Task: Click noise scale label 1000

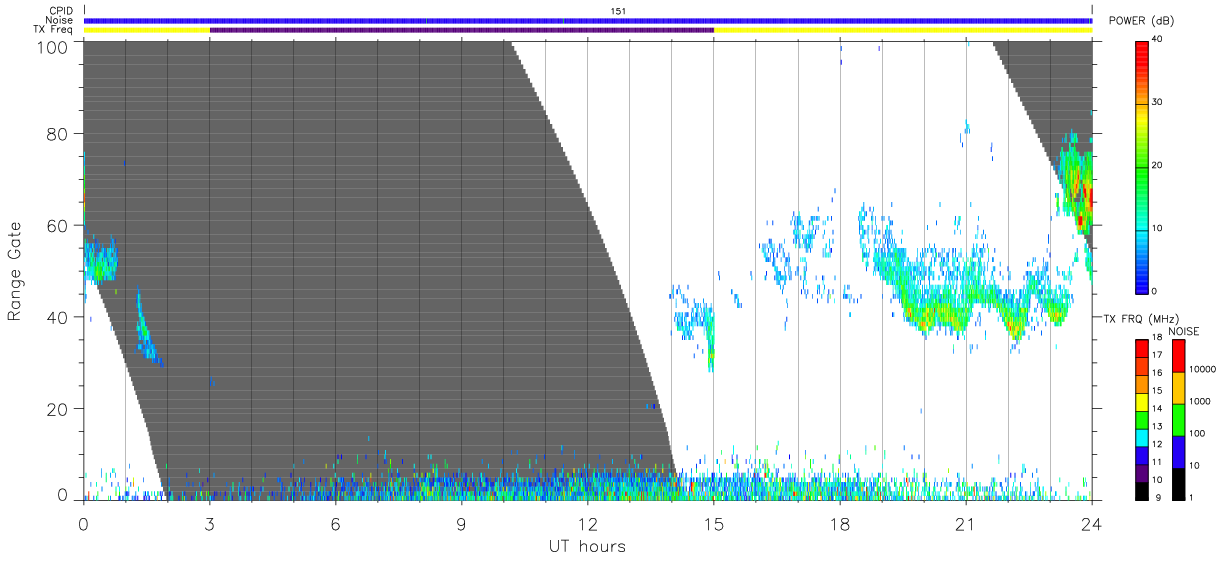Action: [1200, 401]
